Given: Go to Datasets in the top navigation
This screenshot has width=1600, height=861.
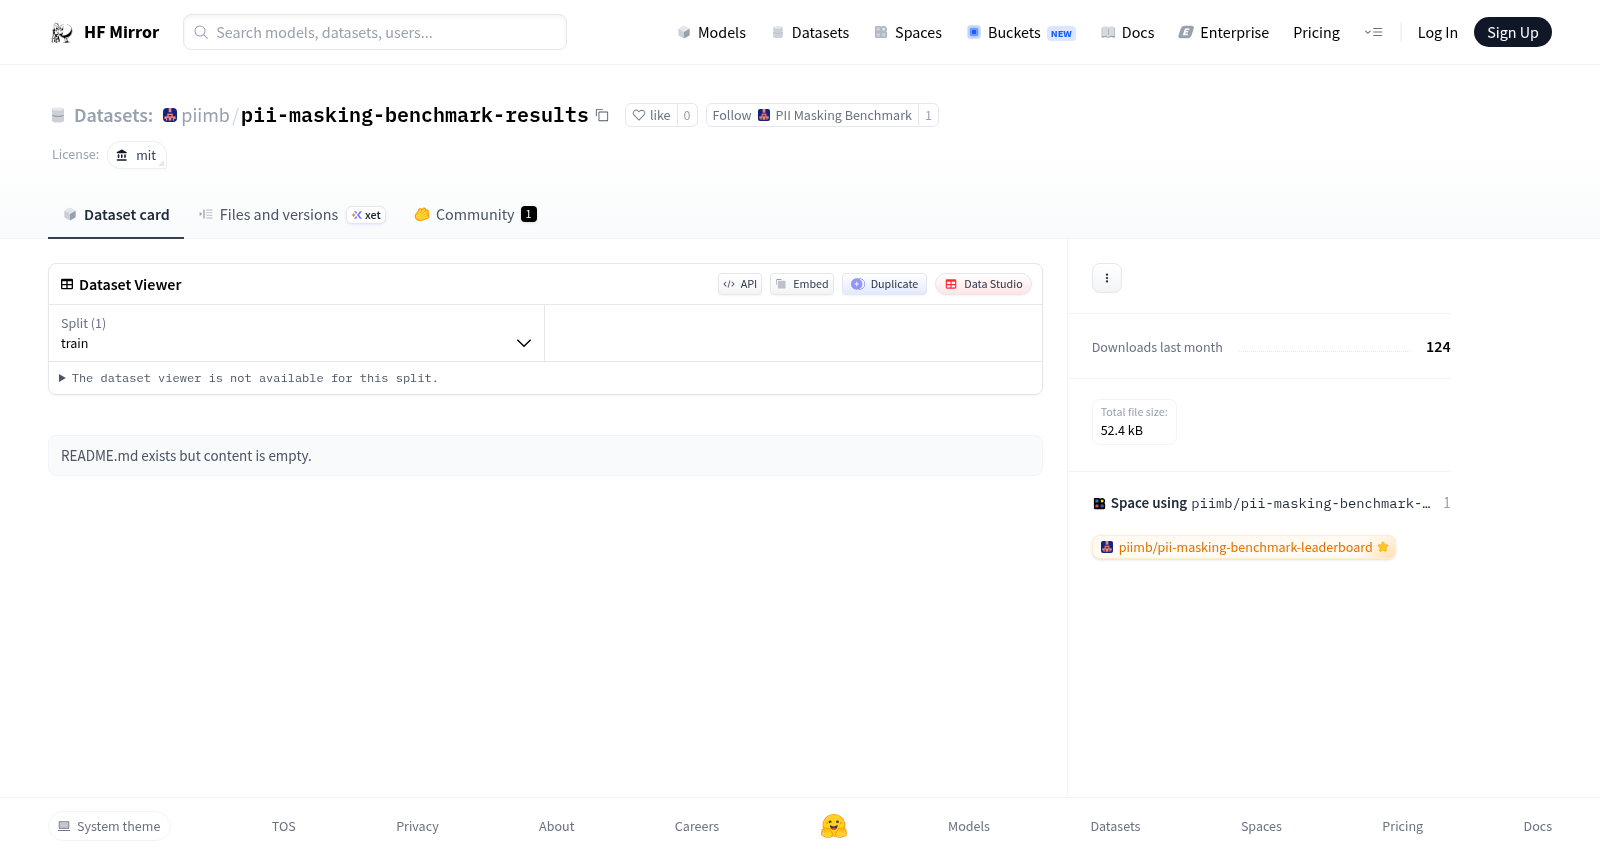Looking at the screenshot, I should [810, 33].
